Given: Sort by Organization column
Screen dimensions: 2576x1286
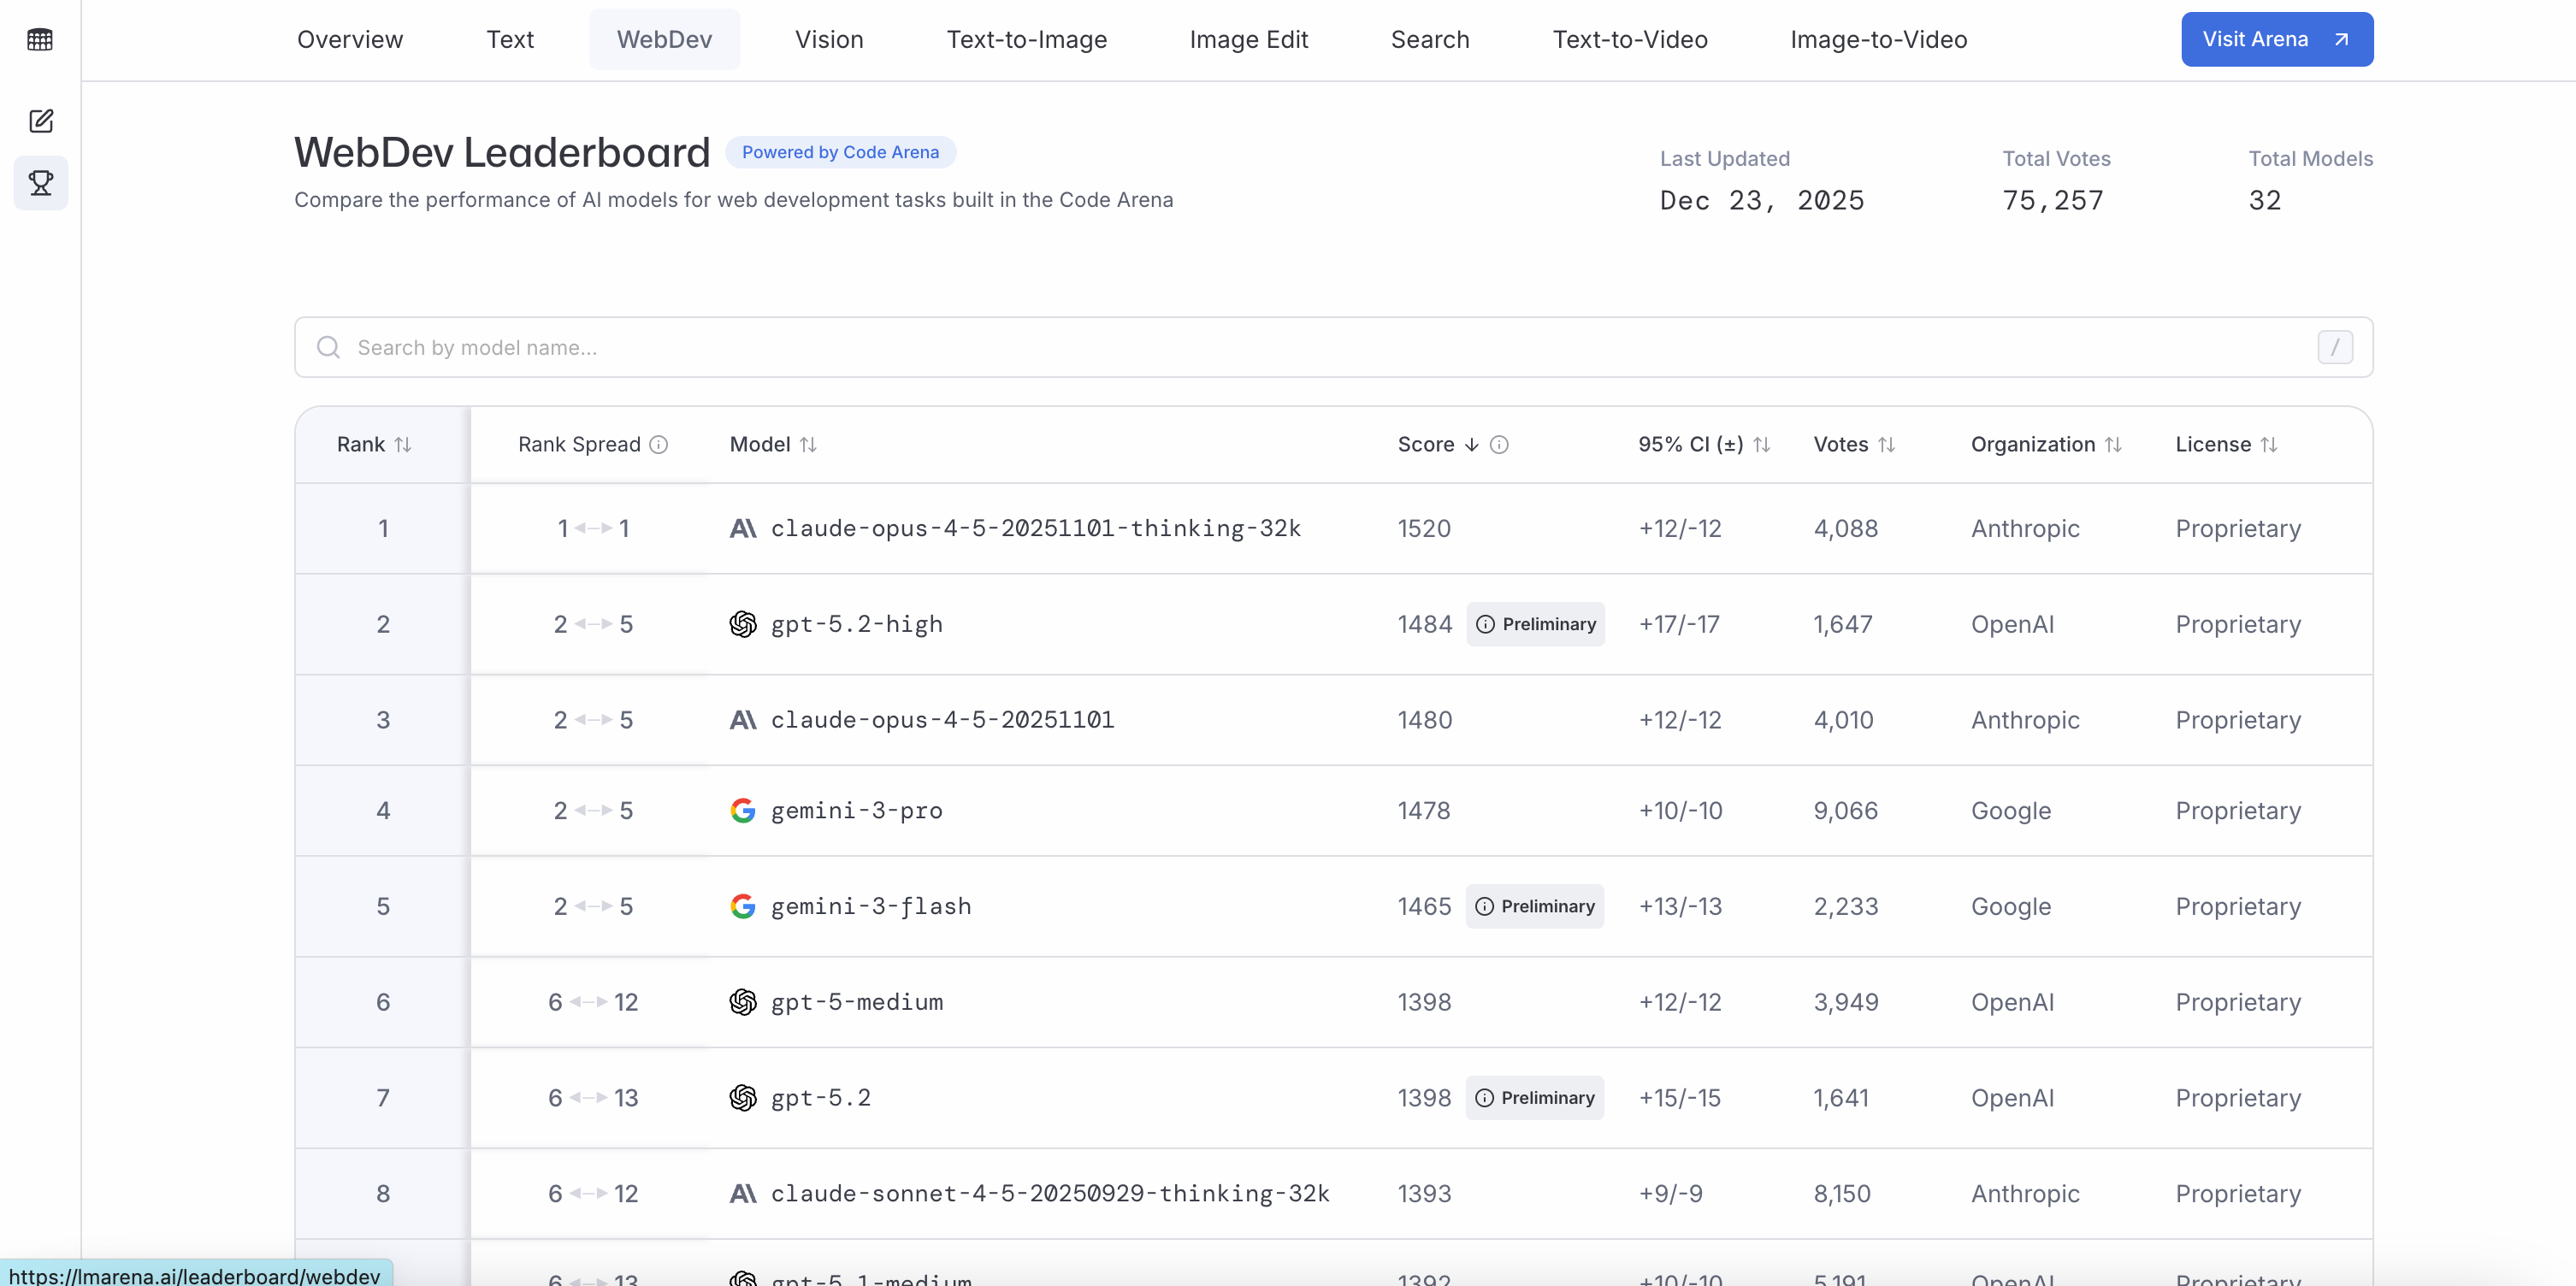Looking at the screenshot, I should point(2113,445).
